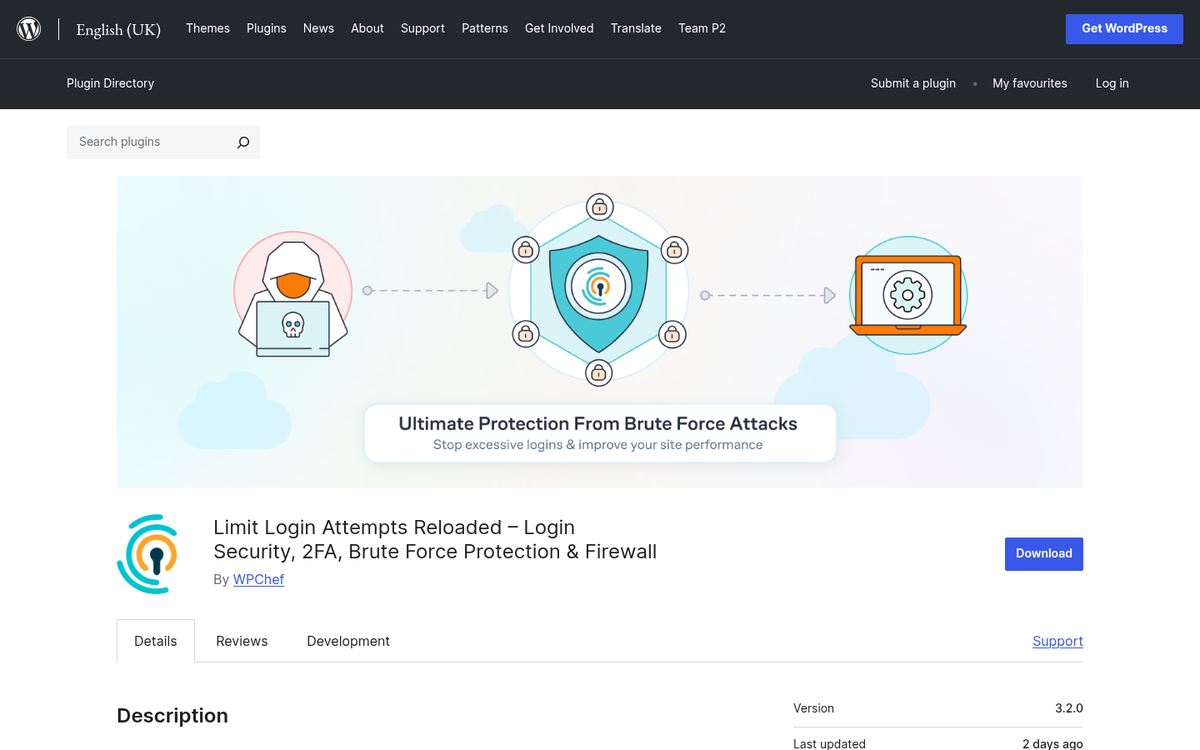Screen dimensions: 1200x750
Task: Open the Themes menu item
Action: pos(208,28)
